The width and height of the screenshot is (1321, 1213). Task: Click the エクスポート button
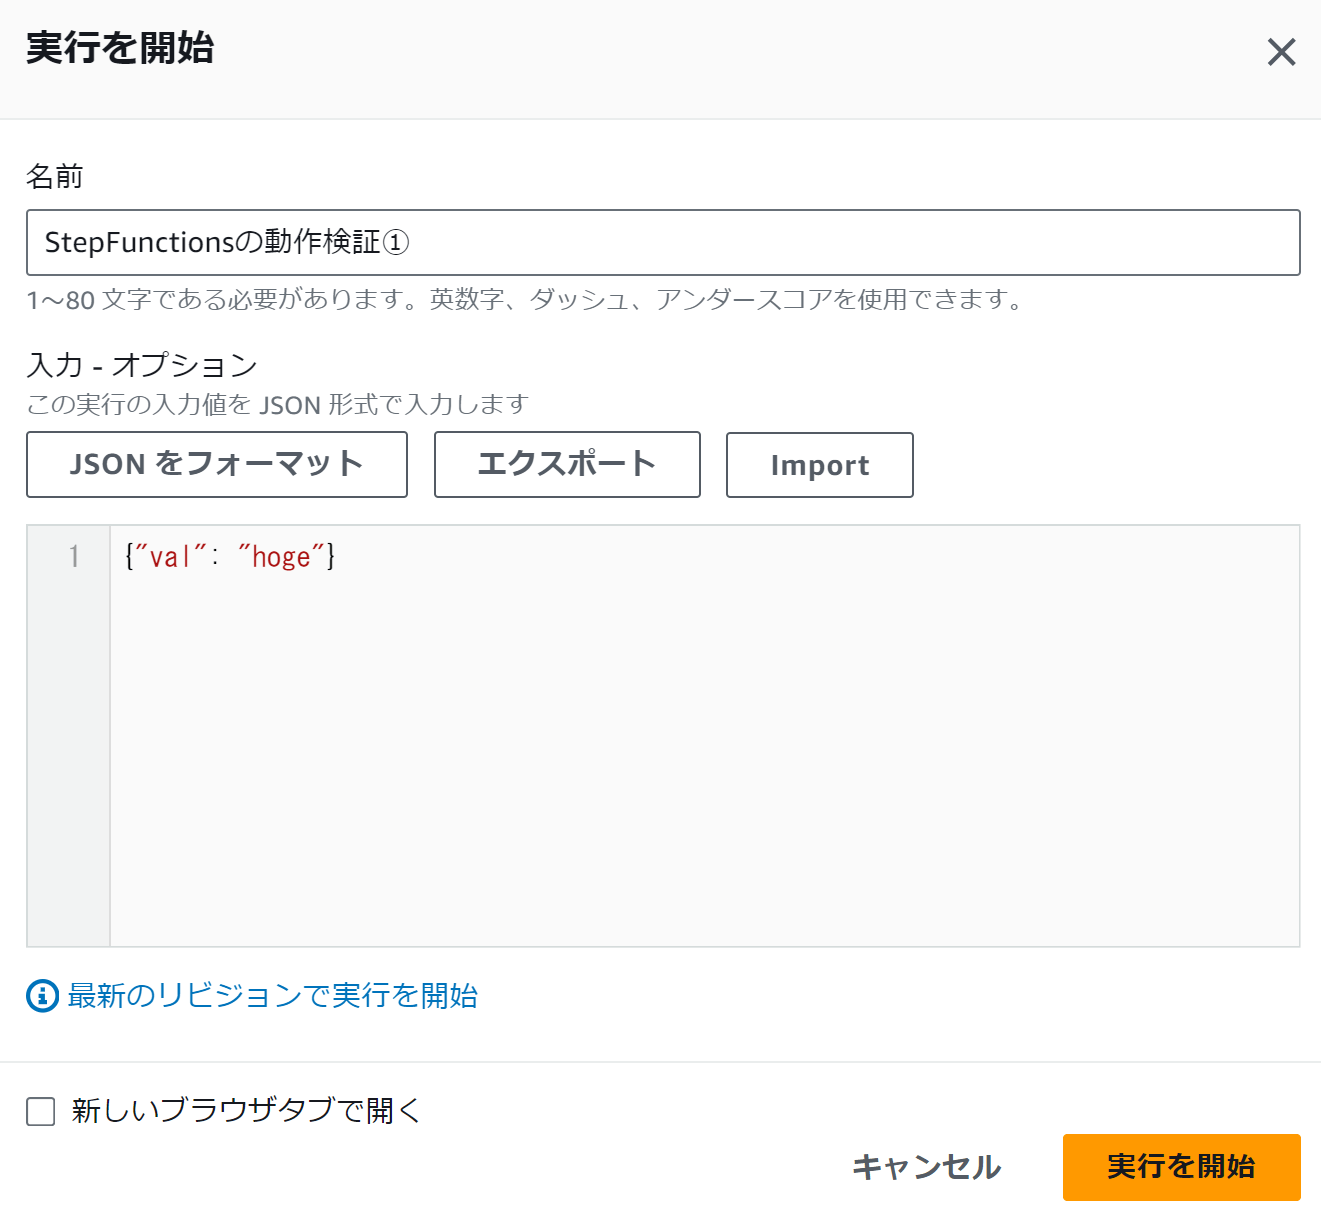[567, 464]
